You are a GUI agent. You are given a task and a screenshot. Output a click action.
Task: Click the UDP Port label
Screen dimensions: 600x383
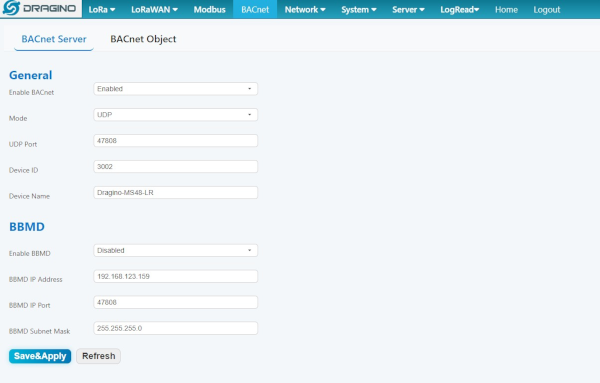[23, 144]
